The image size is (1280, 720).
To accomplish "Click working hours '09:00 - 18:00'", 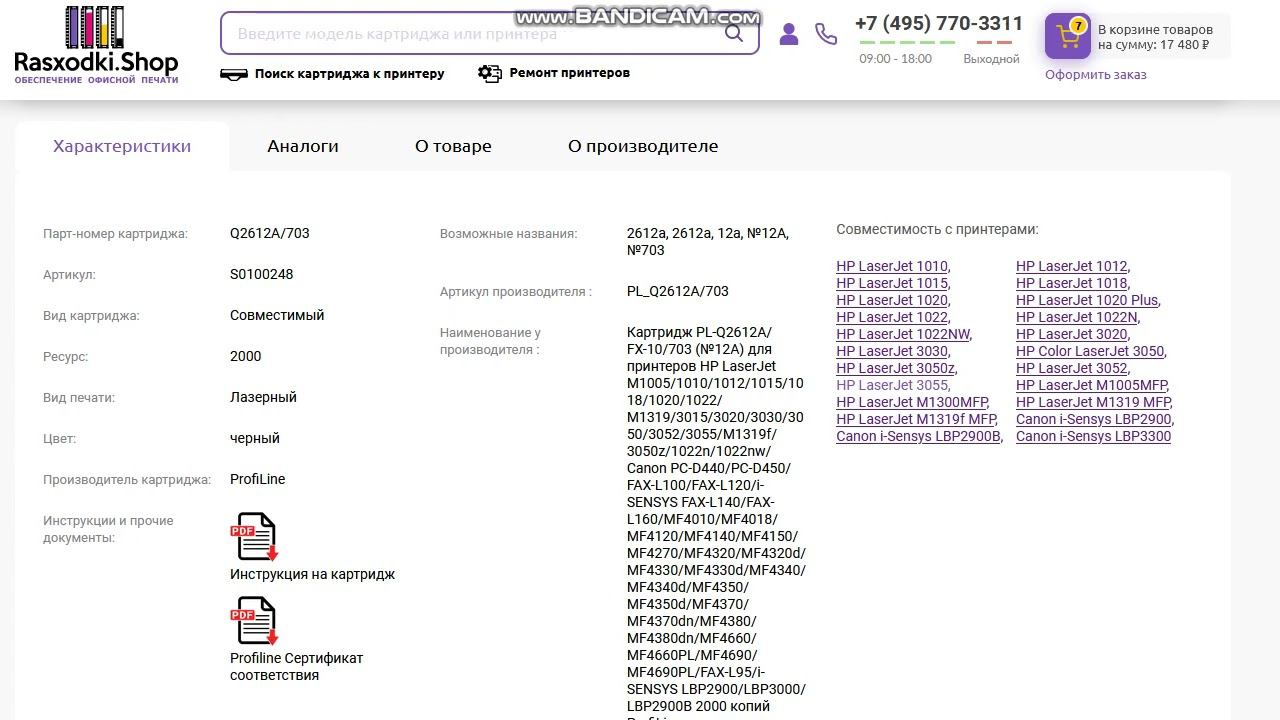I will tap(895, 59).
